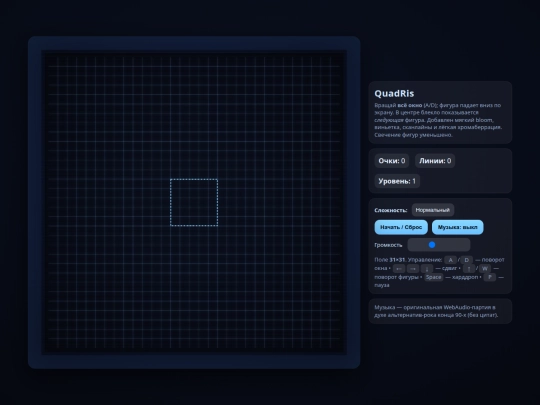Click the A key hint badge
The width and height of the screenshot is (540, 405).
(x=450, y=260)
